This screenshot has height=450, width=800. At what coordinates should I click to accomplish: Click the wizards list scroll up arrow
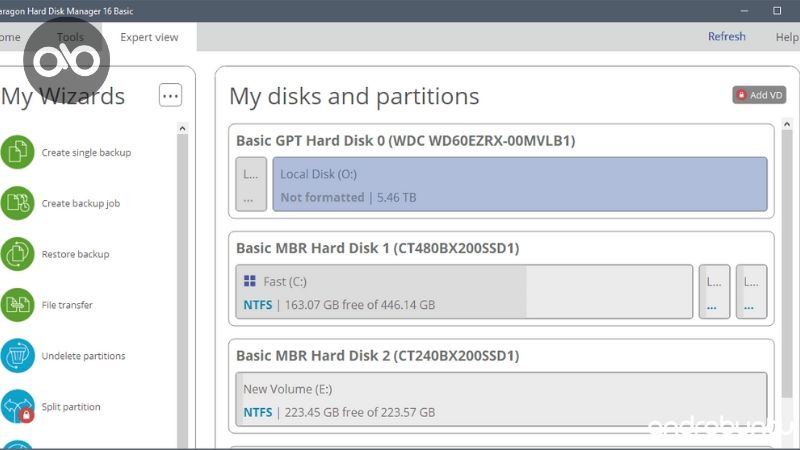click(182, 128)
